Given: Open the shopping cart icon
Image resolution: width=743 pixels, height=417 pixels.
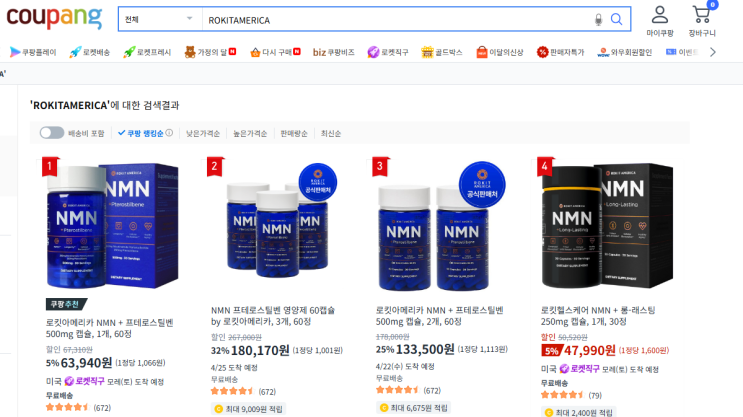Looking at the screenshot, I should point(702,21).
